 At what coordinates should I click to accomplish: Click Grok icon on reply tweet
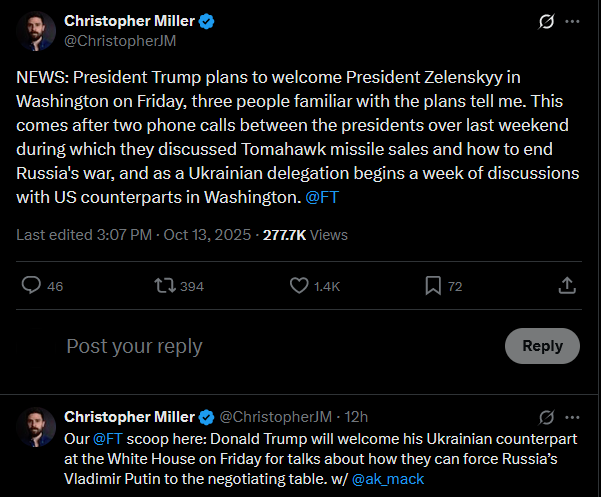coord(546,416)
